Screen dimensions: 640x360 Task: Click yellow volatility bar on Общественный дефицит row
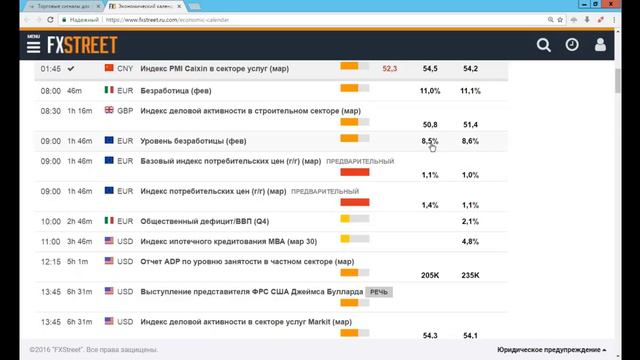355,219
